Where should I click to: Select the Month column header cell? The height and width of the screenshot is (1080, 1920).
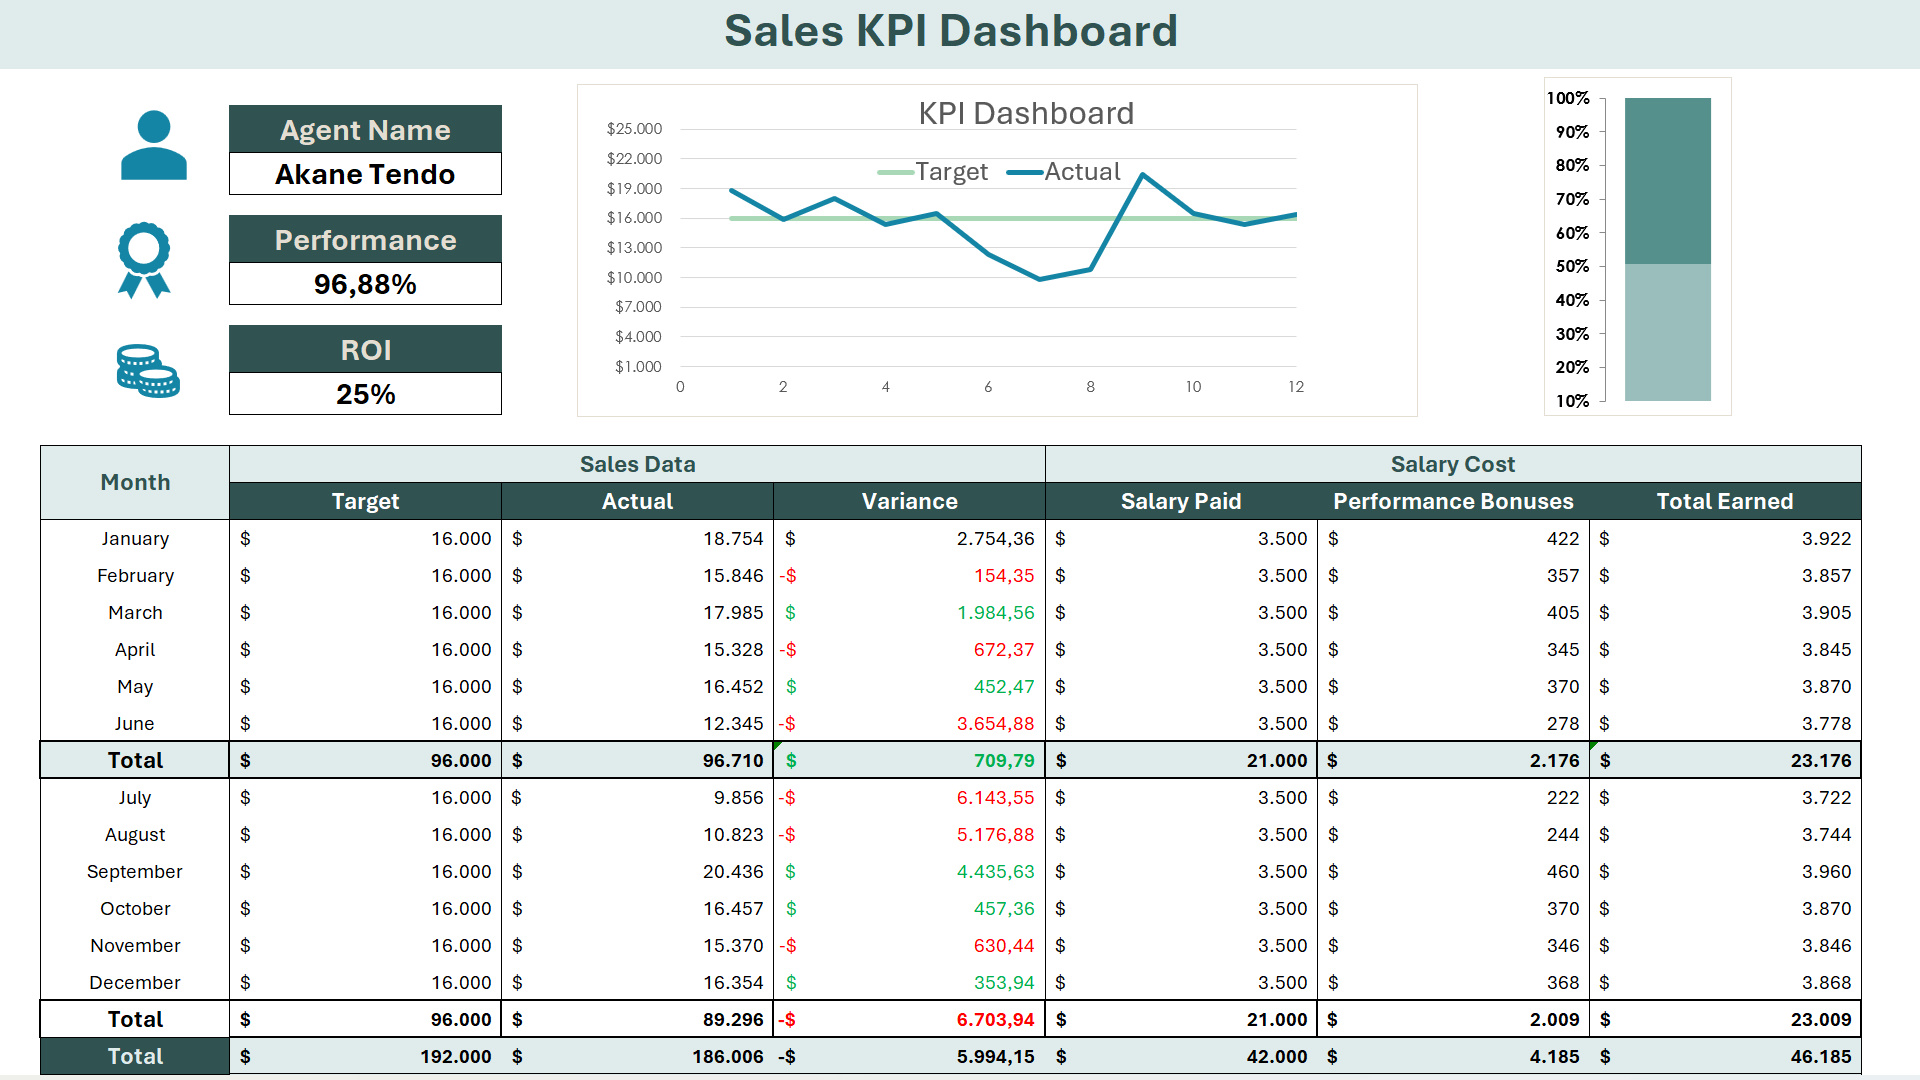click(x=135, y=482)
